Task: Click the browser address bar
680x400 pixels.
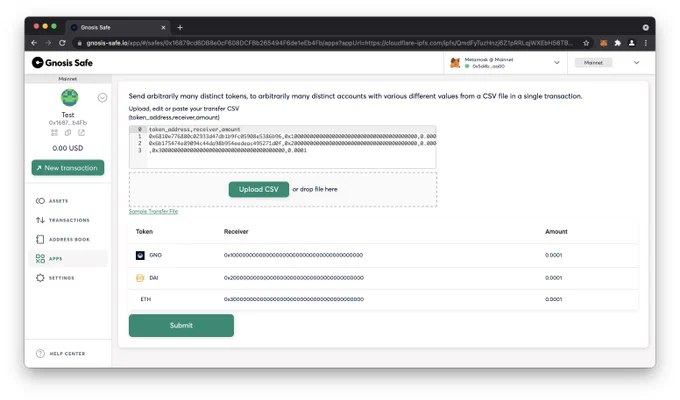Action: click(330, 43)
